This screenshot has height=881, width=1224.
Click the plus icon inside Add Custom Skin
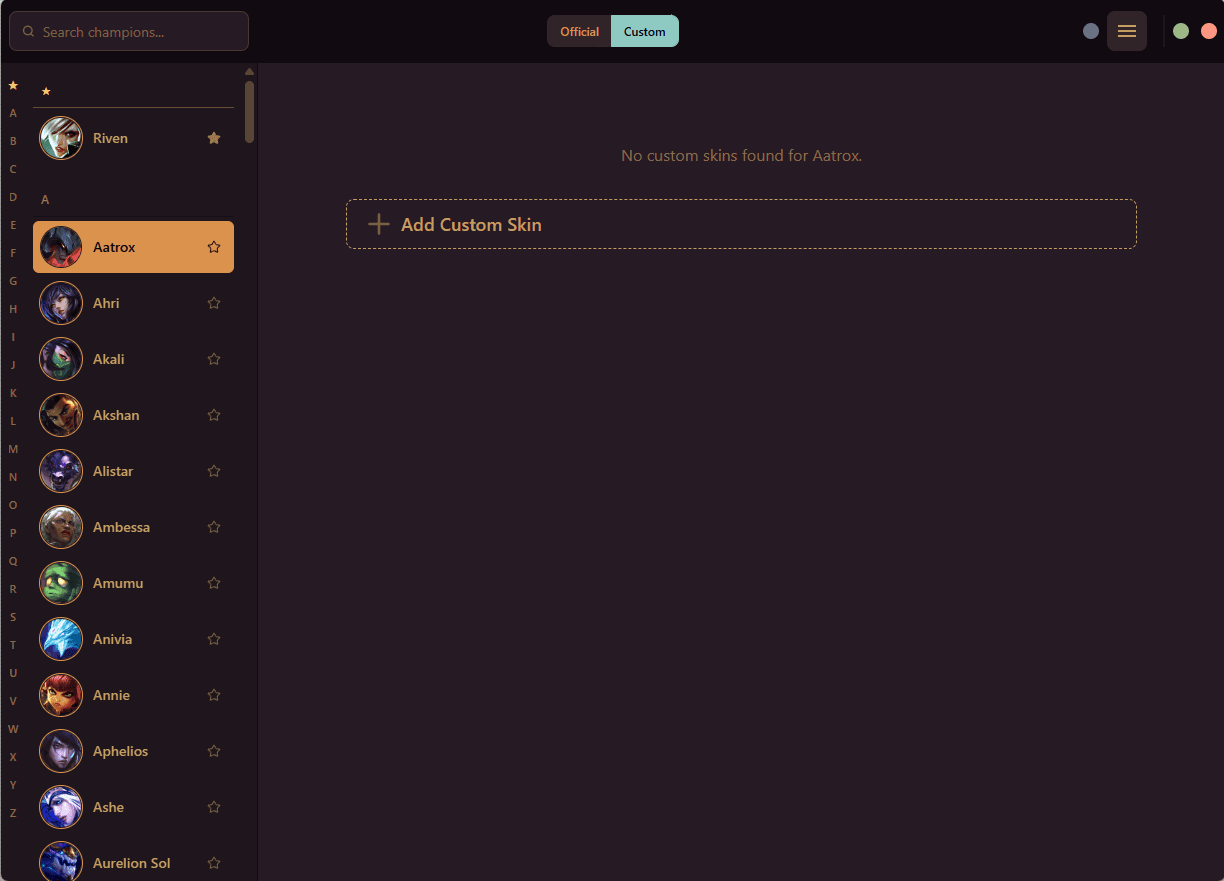[x=379, y=224]
